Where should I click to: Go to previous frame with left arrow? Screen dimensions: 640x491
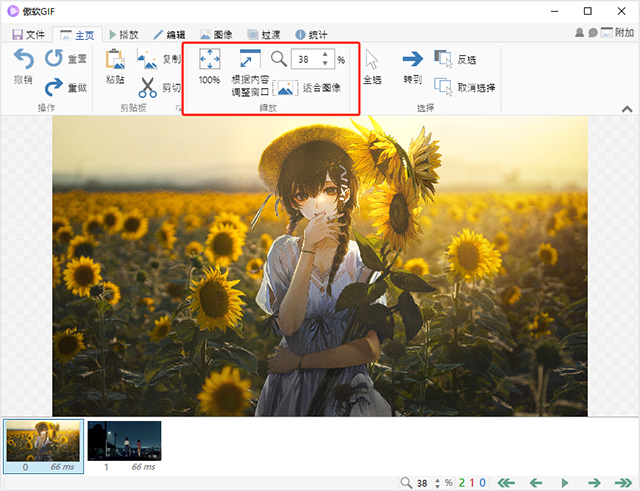pyautogui.click(x=536, y=483)
